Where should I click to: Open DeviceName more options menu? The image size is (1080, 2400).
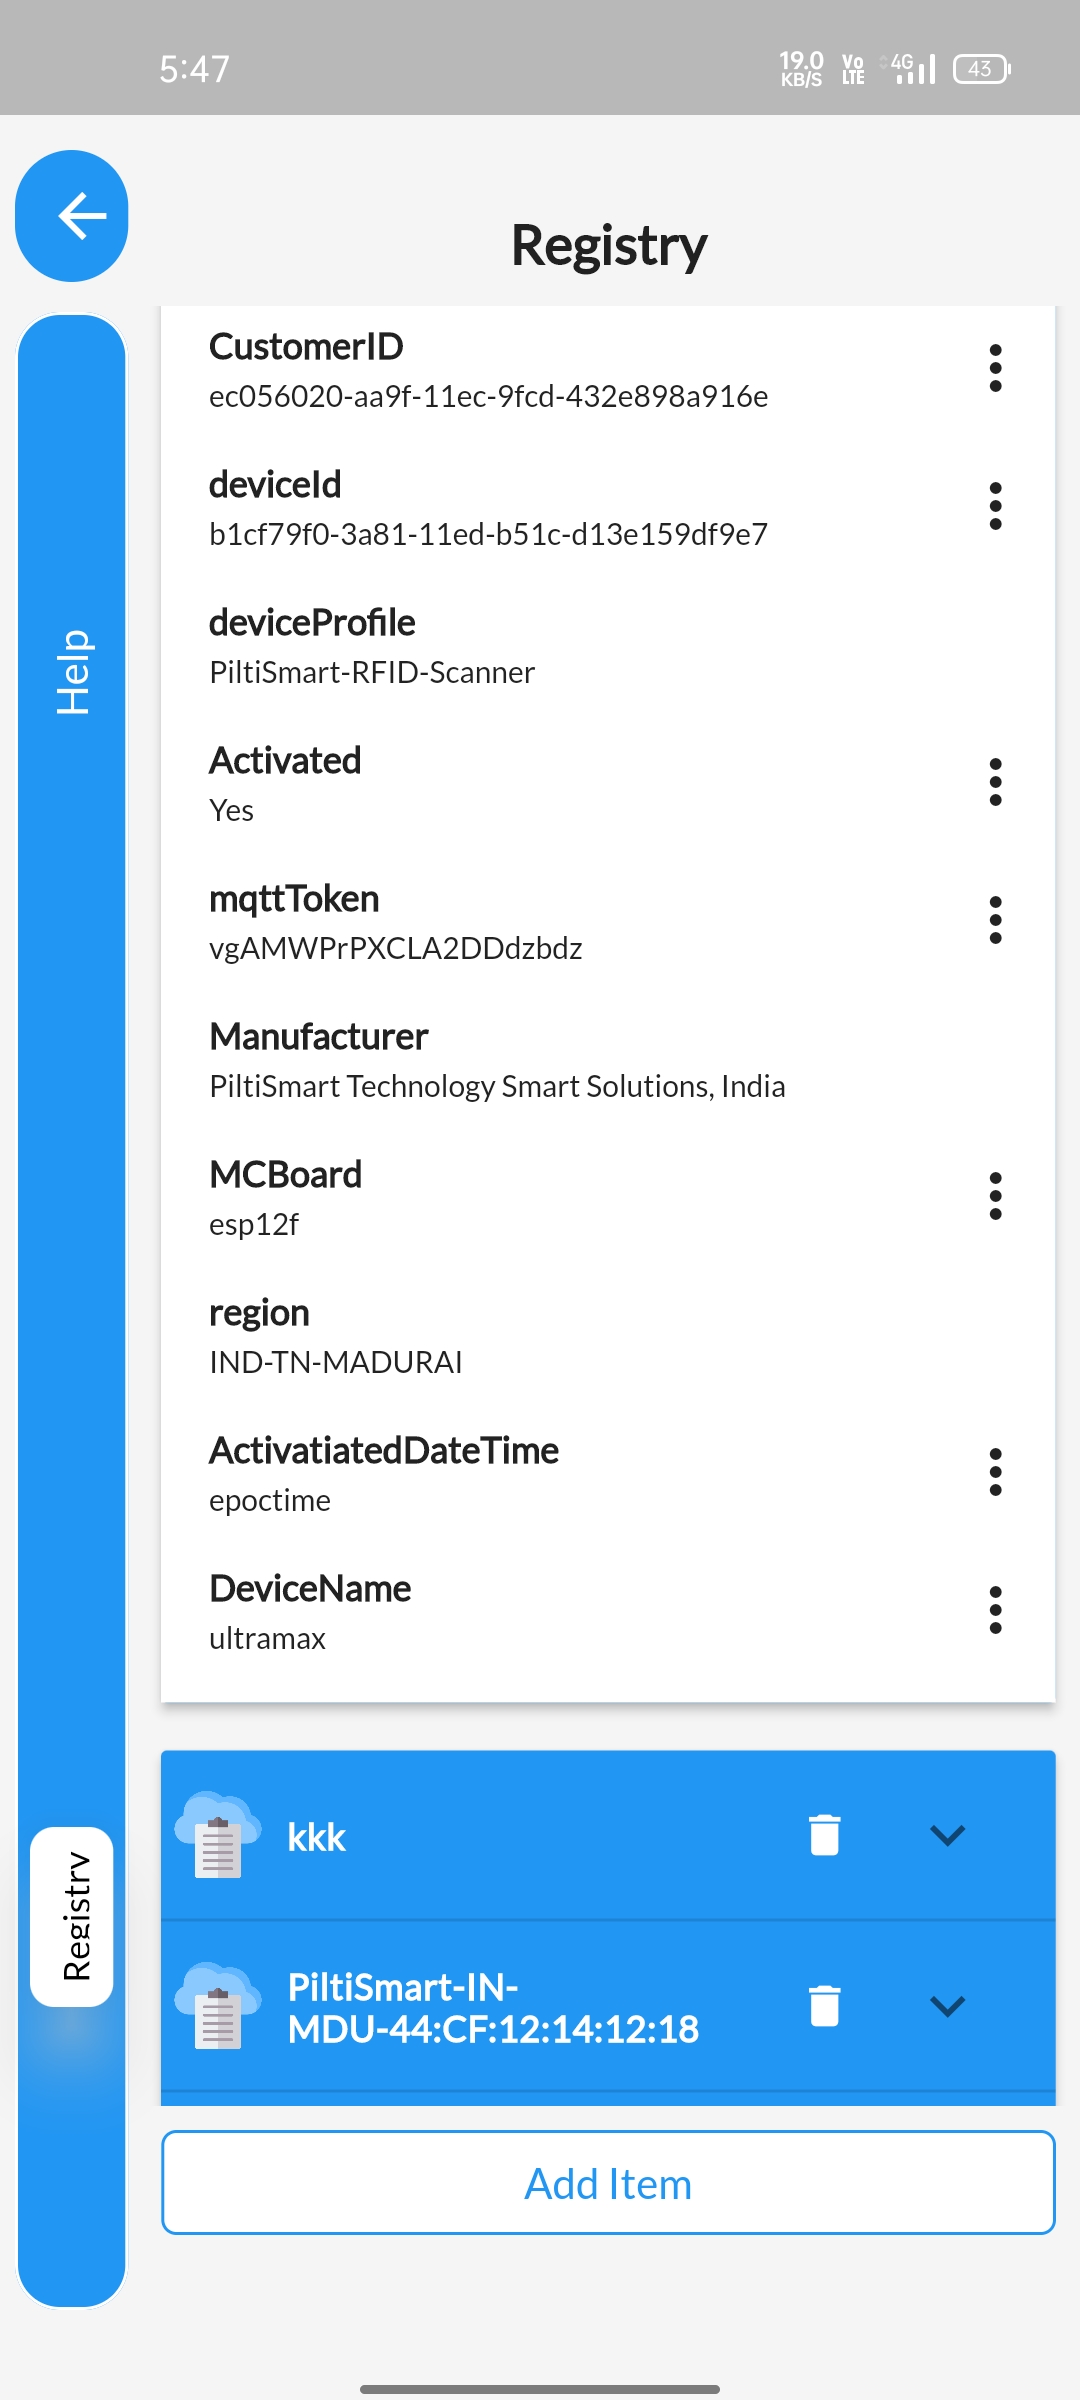tap(995, 1610)
